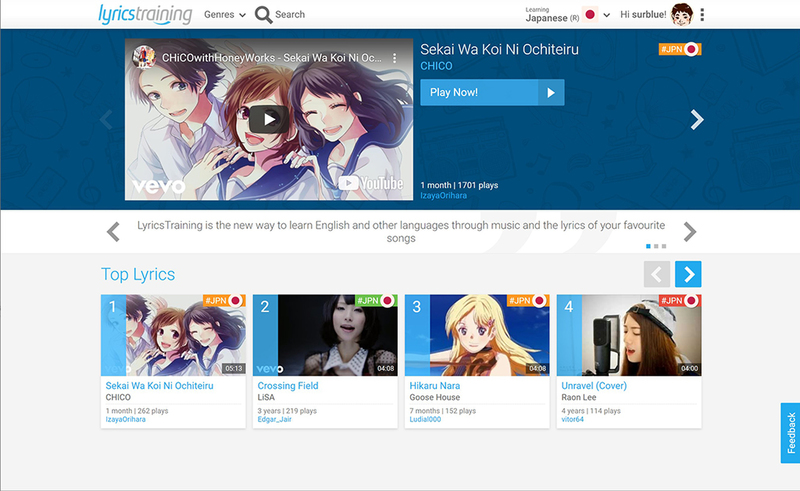Viewport: 800px width, 491px height.
Task: Select third message pagination dot
Action: 664,246
